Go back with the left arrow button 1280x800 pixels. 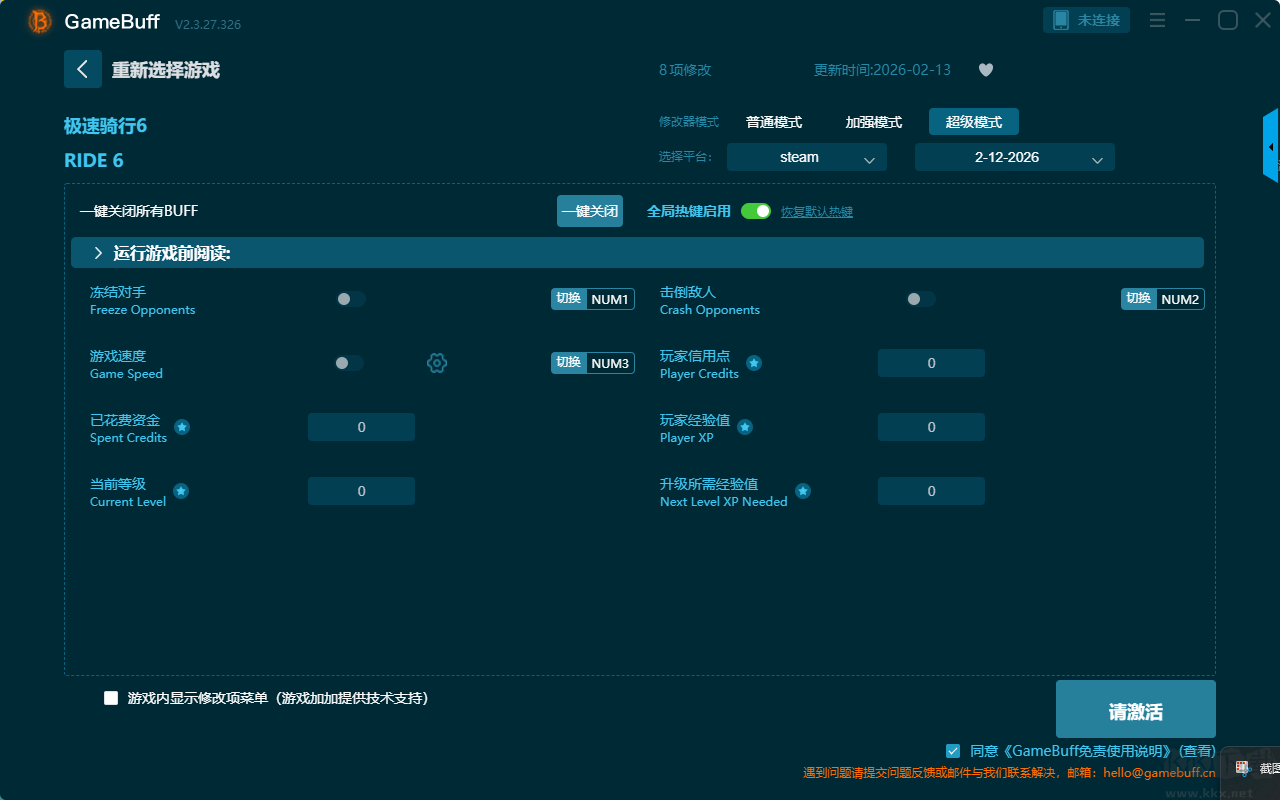point(83,69)
